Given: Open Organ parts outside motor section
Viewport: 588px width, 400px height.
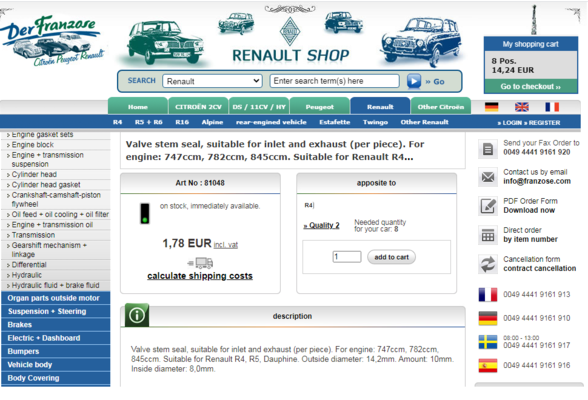Looking at the screenshot, I should click(56, 298).
